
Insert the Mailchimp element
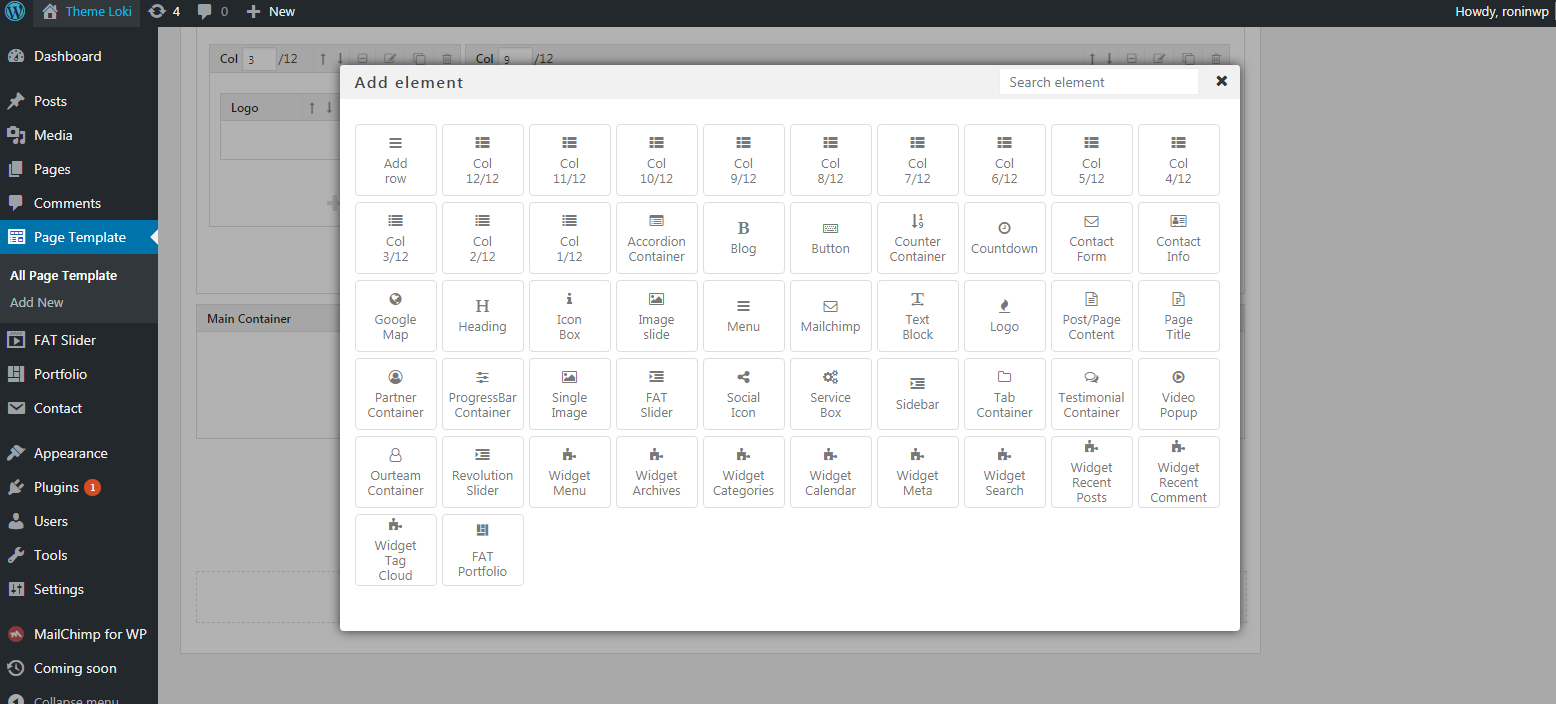[831, 316]
